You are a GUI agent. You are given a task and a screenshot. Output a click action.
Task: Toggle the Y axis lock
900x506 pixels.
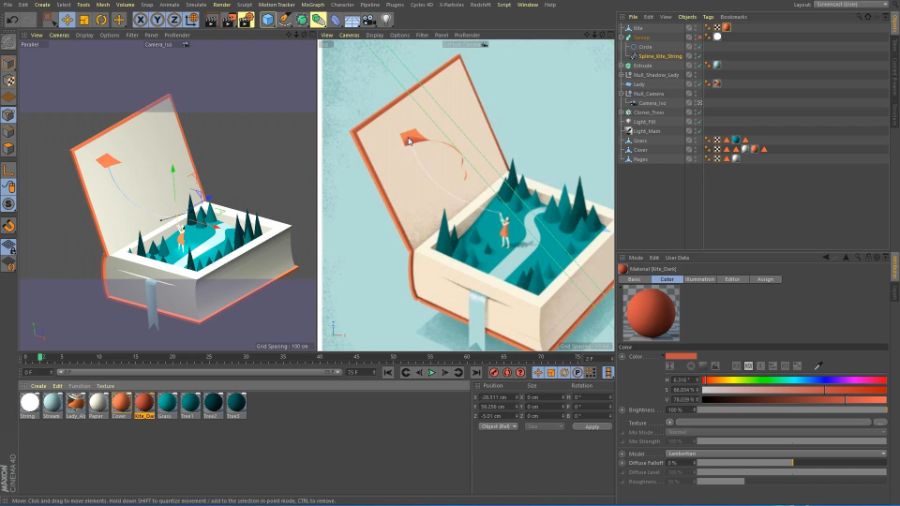[x=157, y=20]
